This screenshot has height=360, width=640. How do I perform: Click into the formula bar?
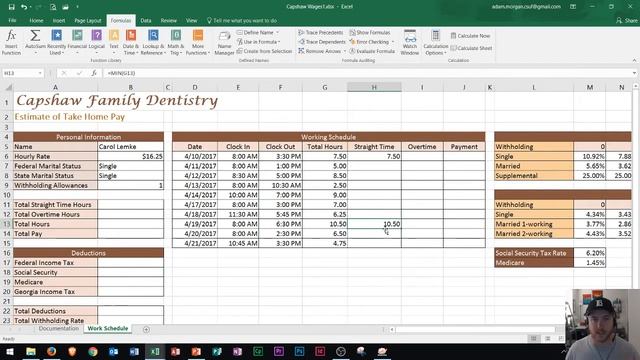tap(367, 73)
